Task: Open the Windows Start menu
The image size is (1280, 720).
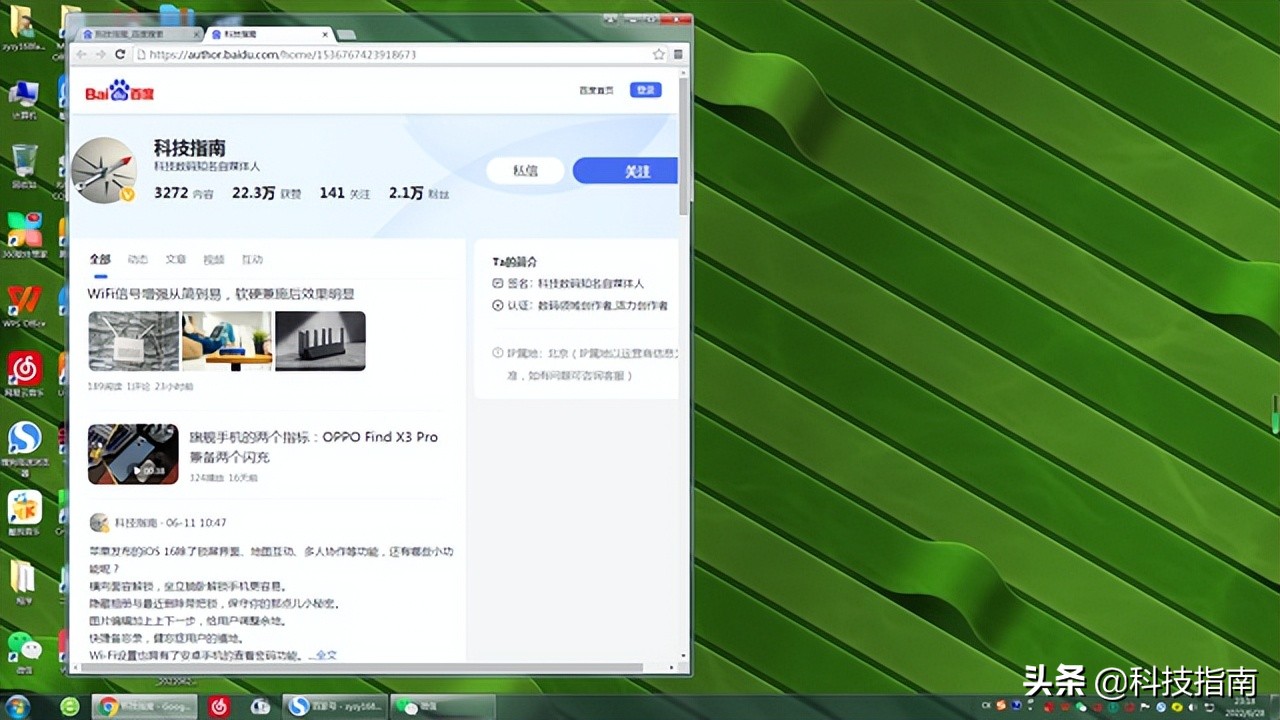Action: click(x=16, y=707)
